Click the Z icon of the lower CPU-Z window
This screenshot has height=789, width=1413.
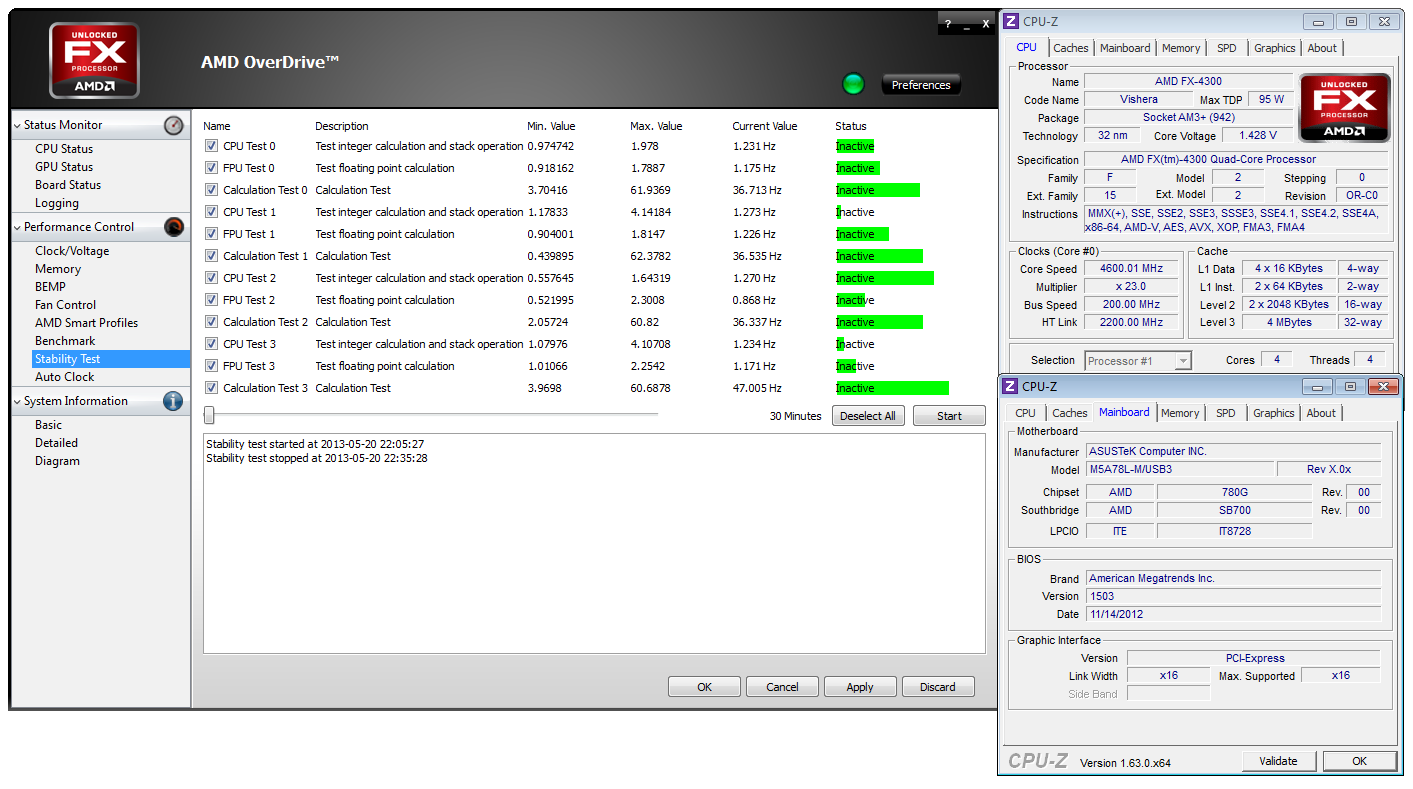(x=1010, y=386)
